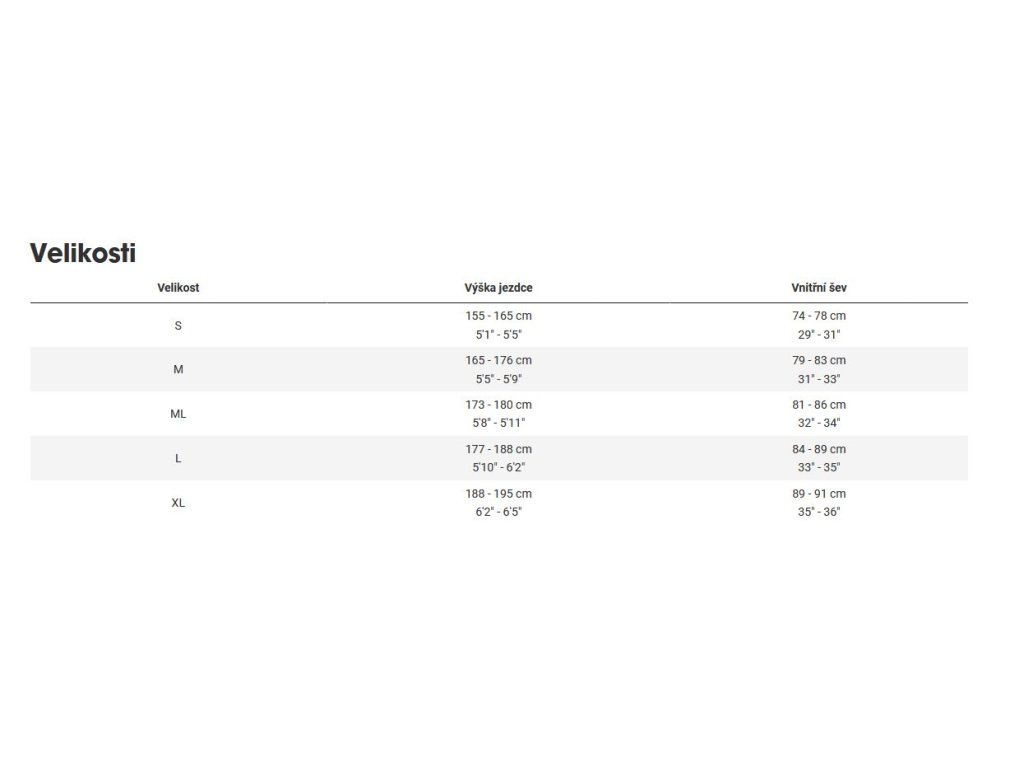Select the Velikost column header
This screenshot has height=768, width=1024.
178,287
